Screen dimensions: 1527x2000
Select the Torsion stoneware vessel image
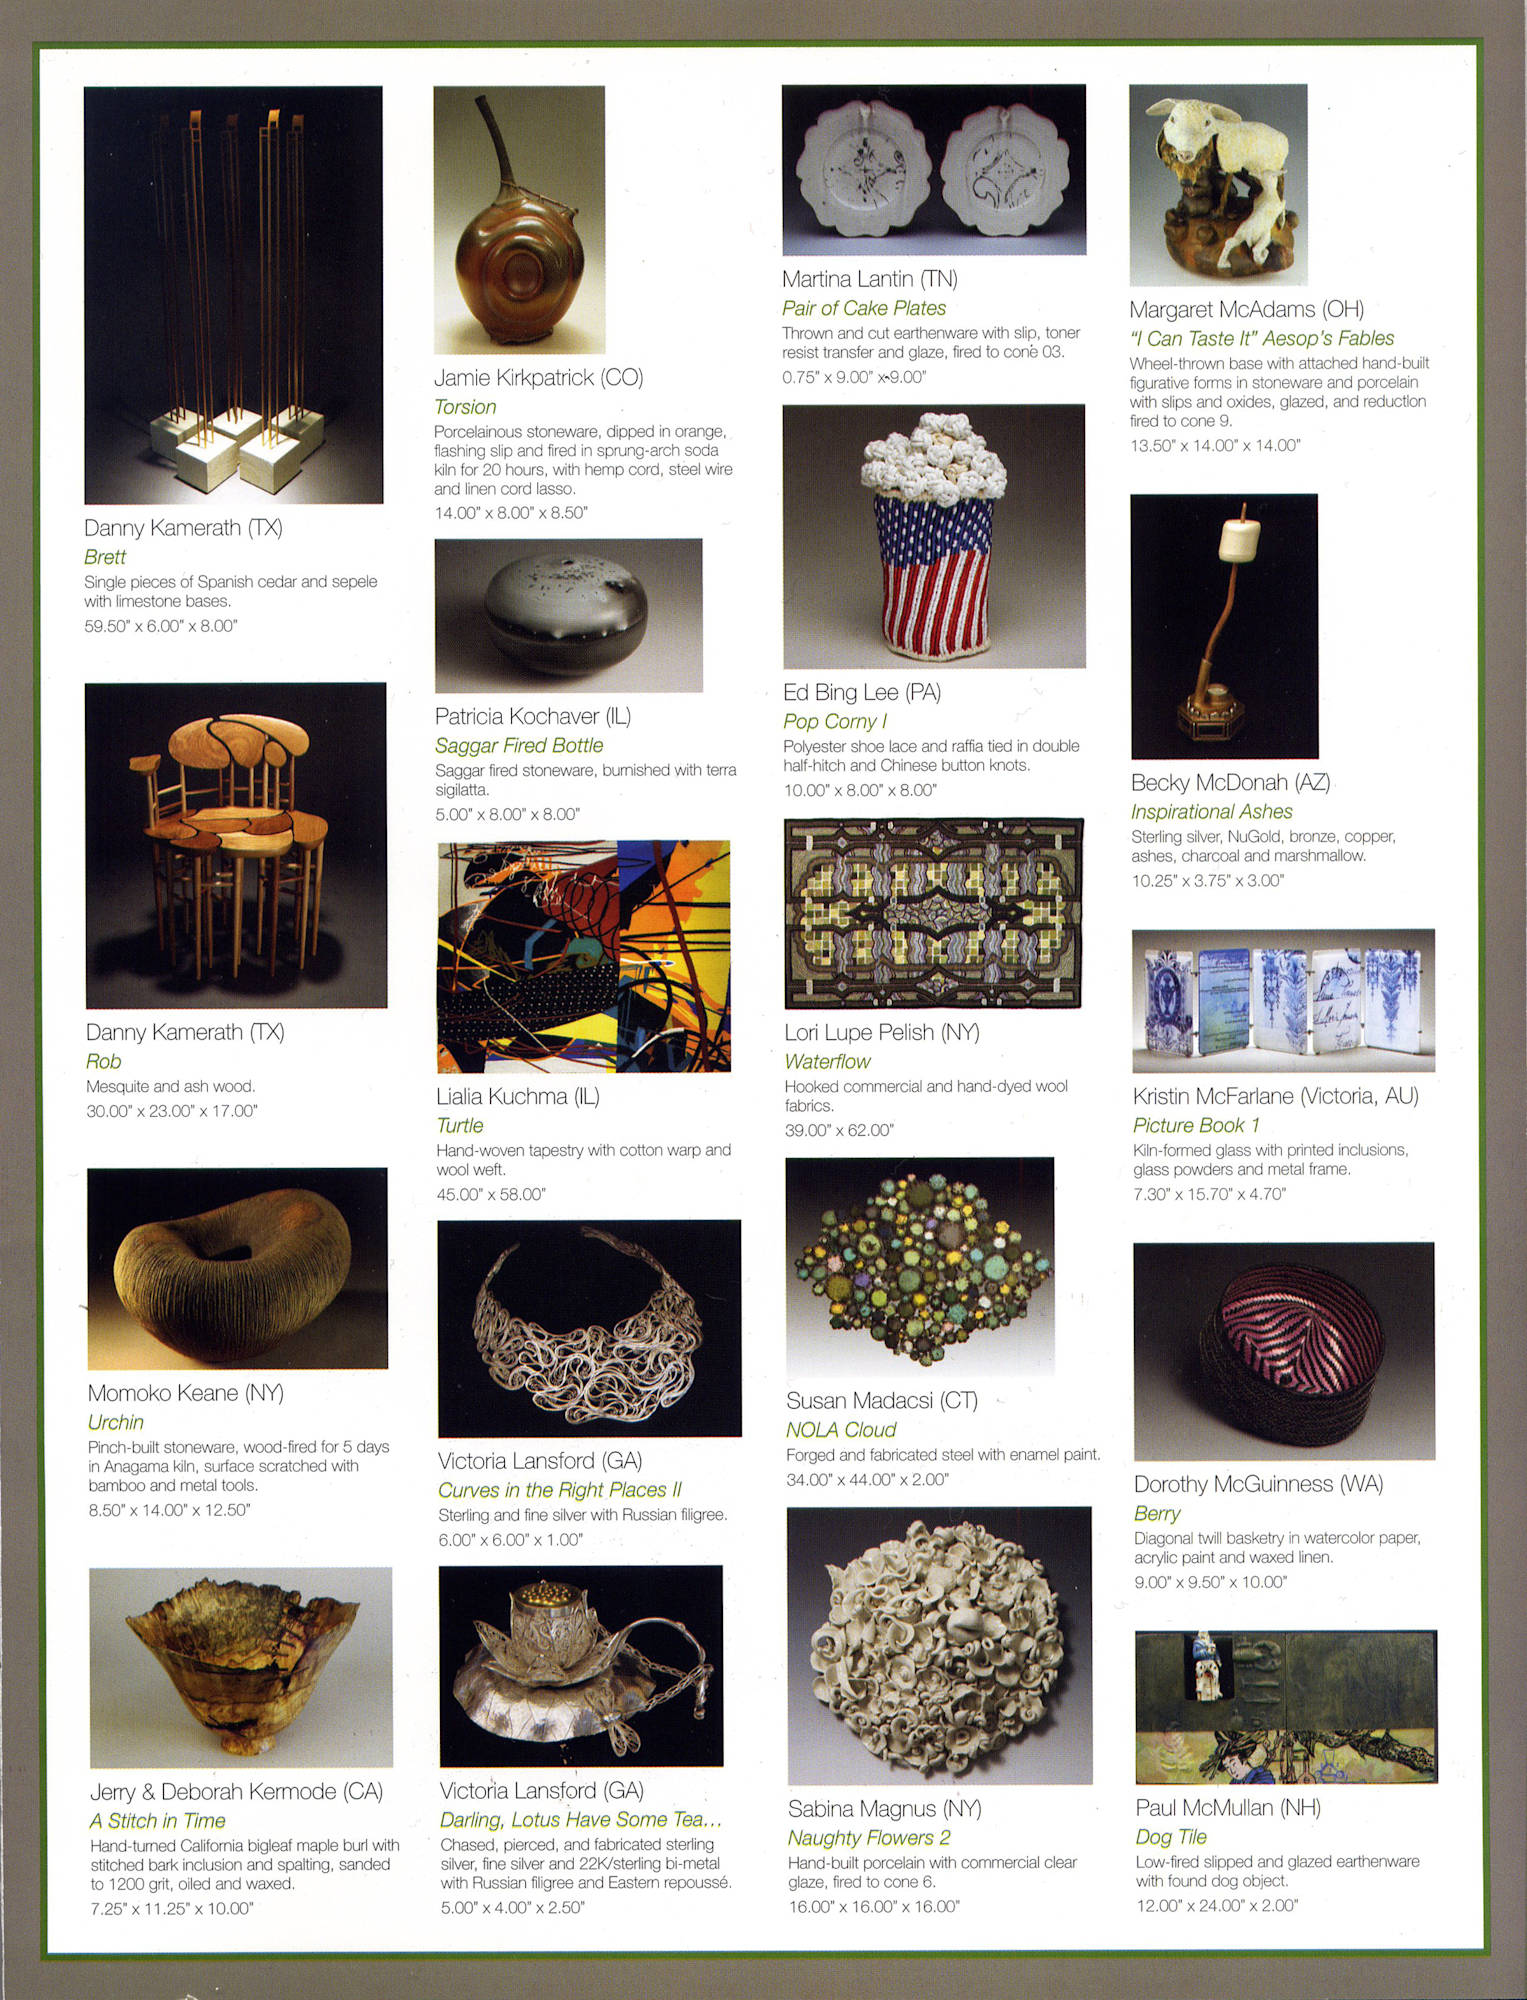tap(519, 220)
